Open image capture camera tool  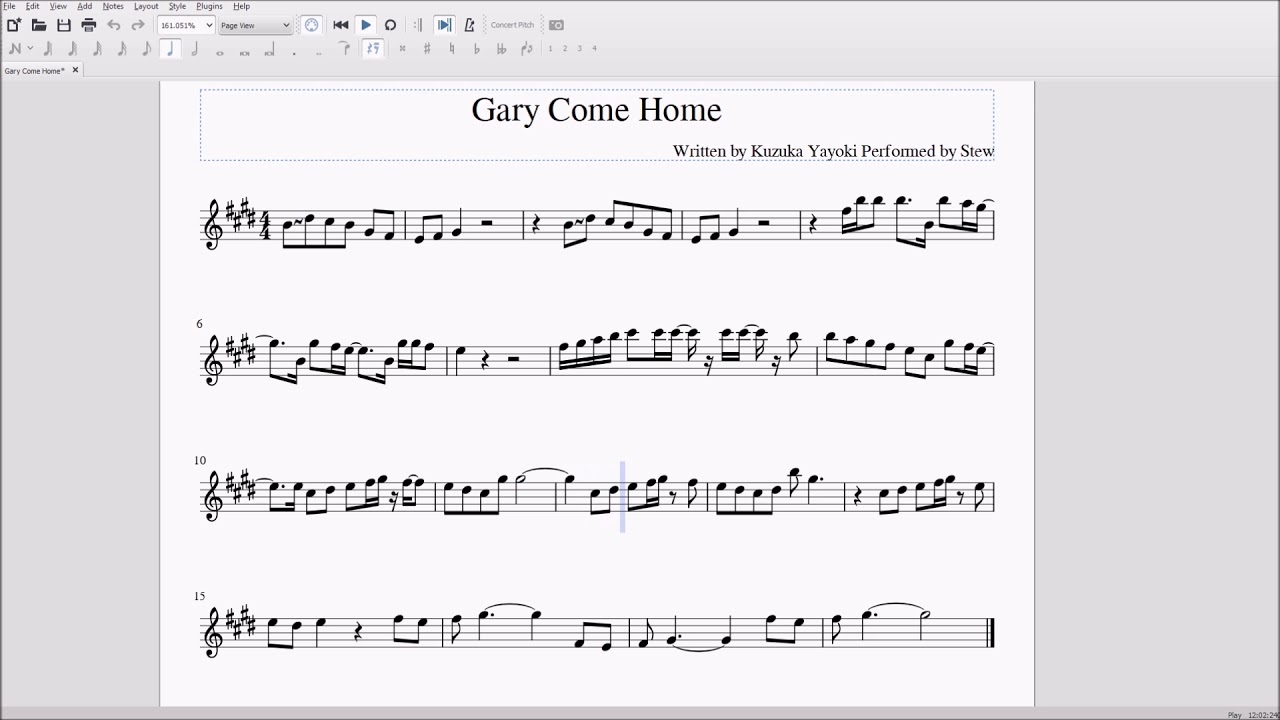556,25
